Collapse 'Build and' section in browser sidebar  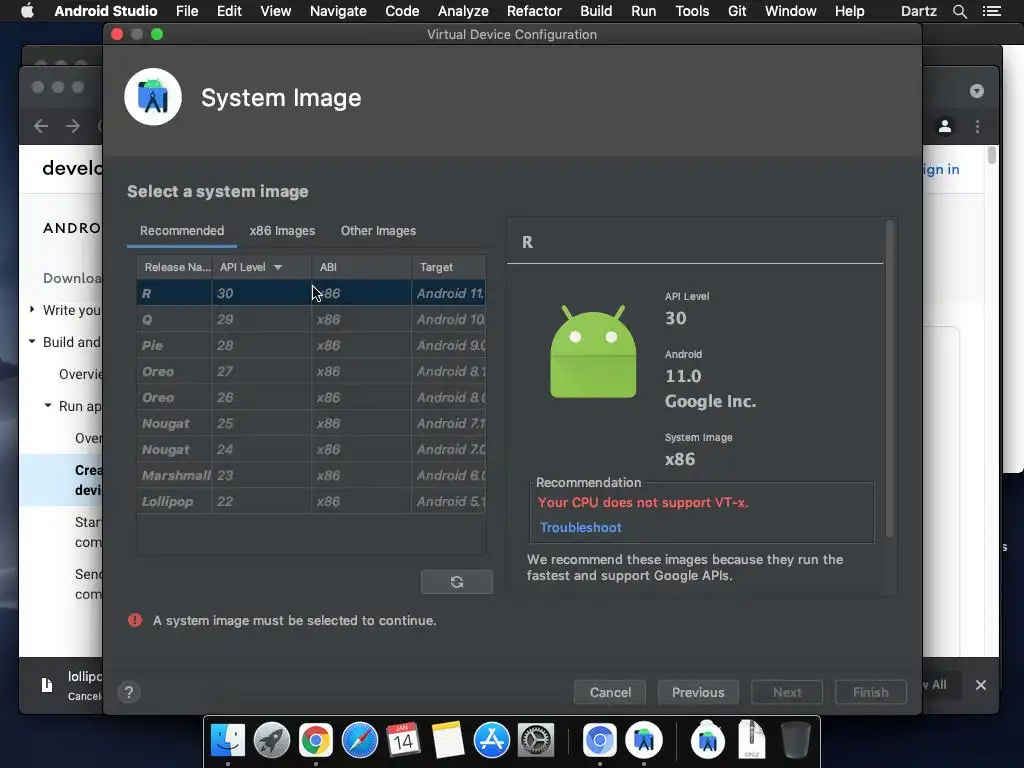[32, 342]
